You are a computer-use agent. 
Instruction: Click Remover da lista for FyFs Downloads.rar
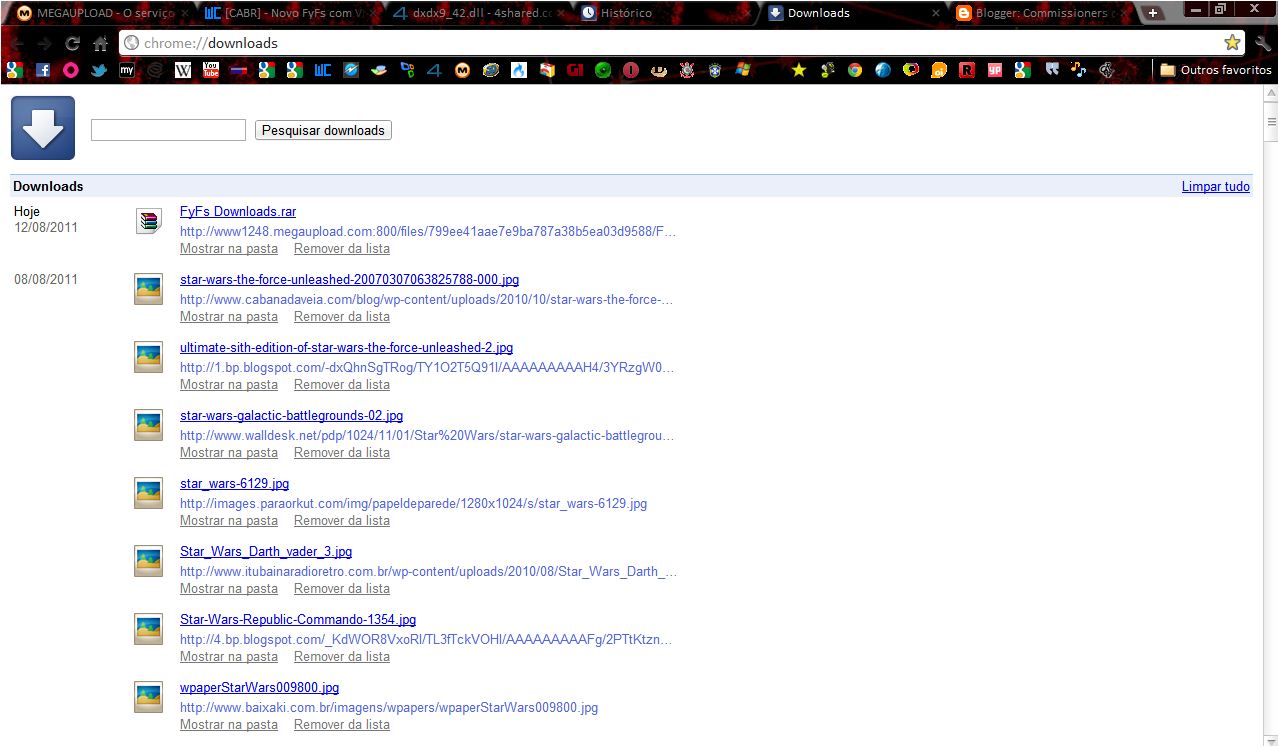[x=342, y=248]
